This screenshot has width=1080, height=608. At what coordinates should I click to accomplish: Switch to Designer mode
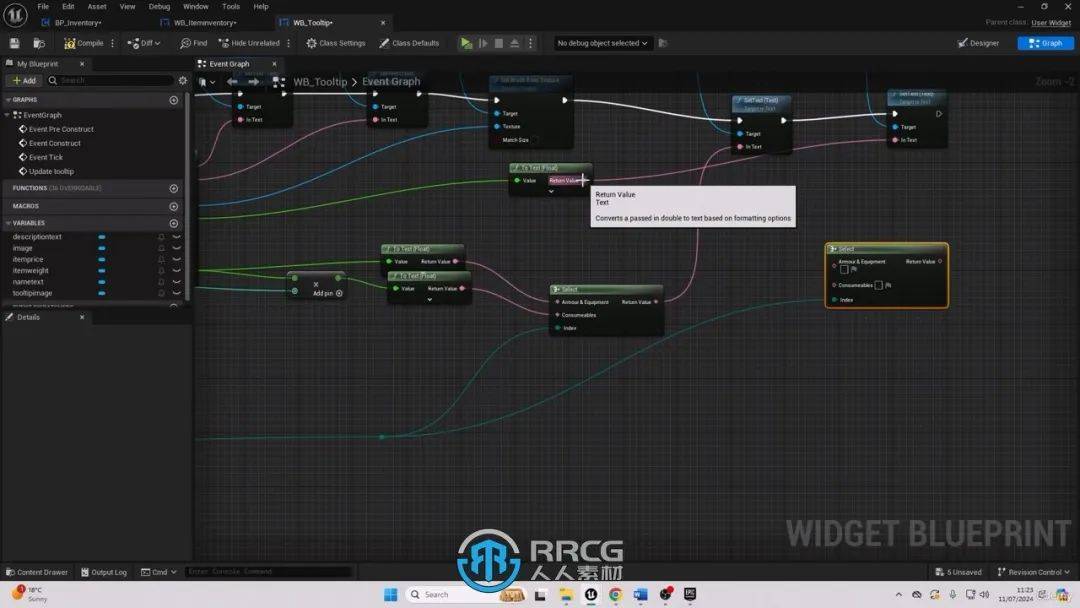[x=978, y=43]
